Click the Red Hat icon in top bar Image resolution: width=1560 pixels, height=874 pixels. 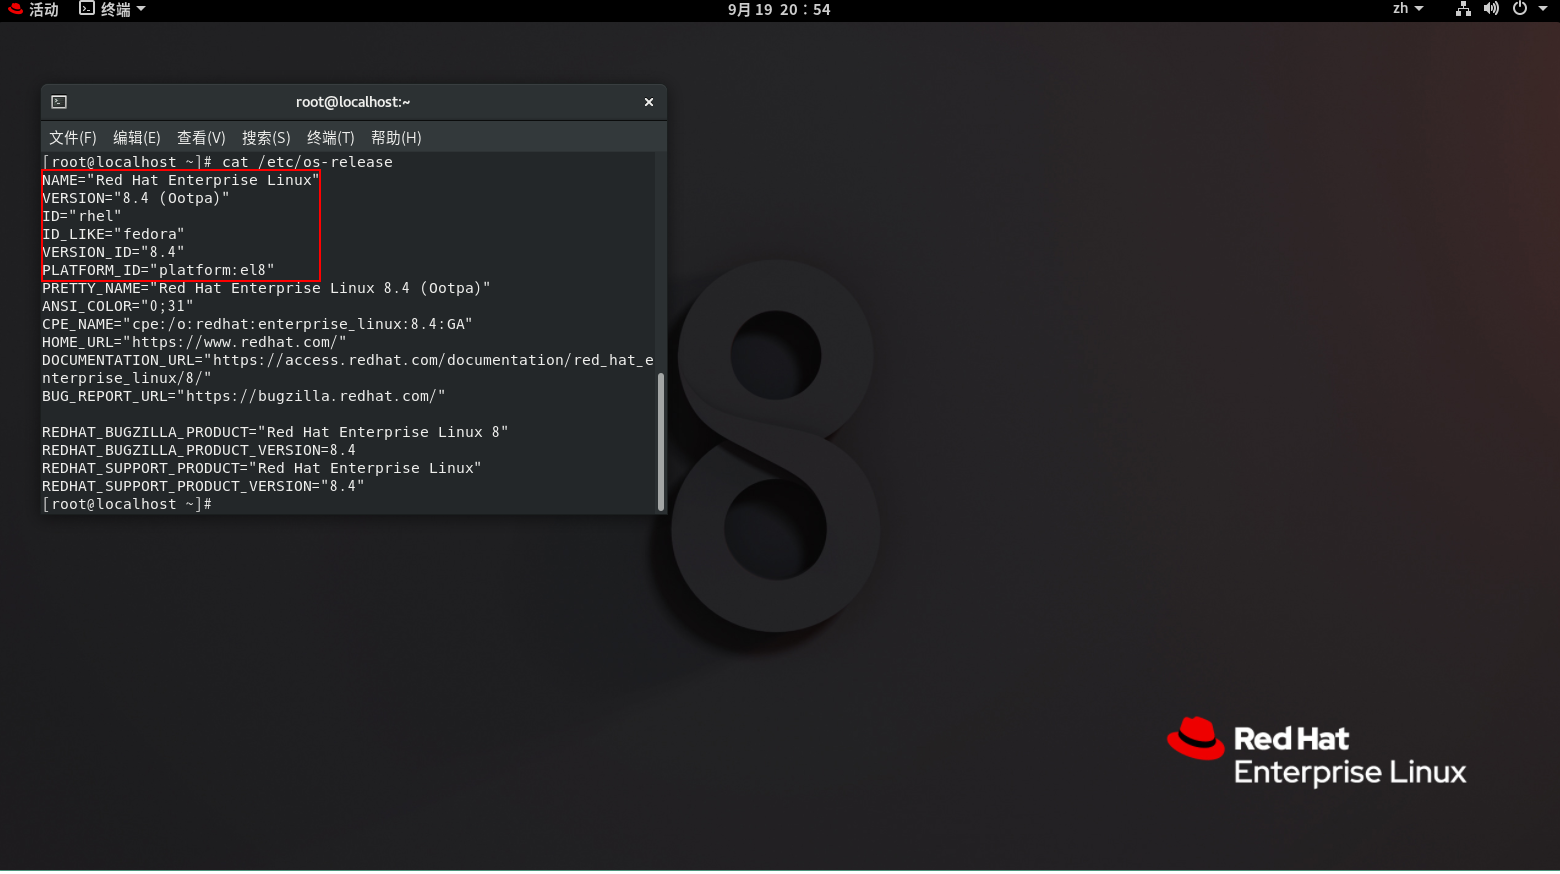pyautogui.click(x=16, y=9)
